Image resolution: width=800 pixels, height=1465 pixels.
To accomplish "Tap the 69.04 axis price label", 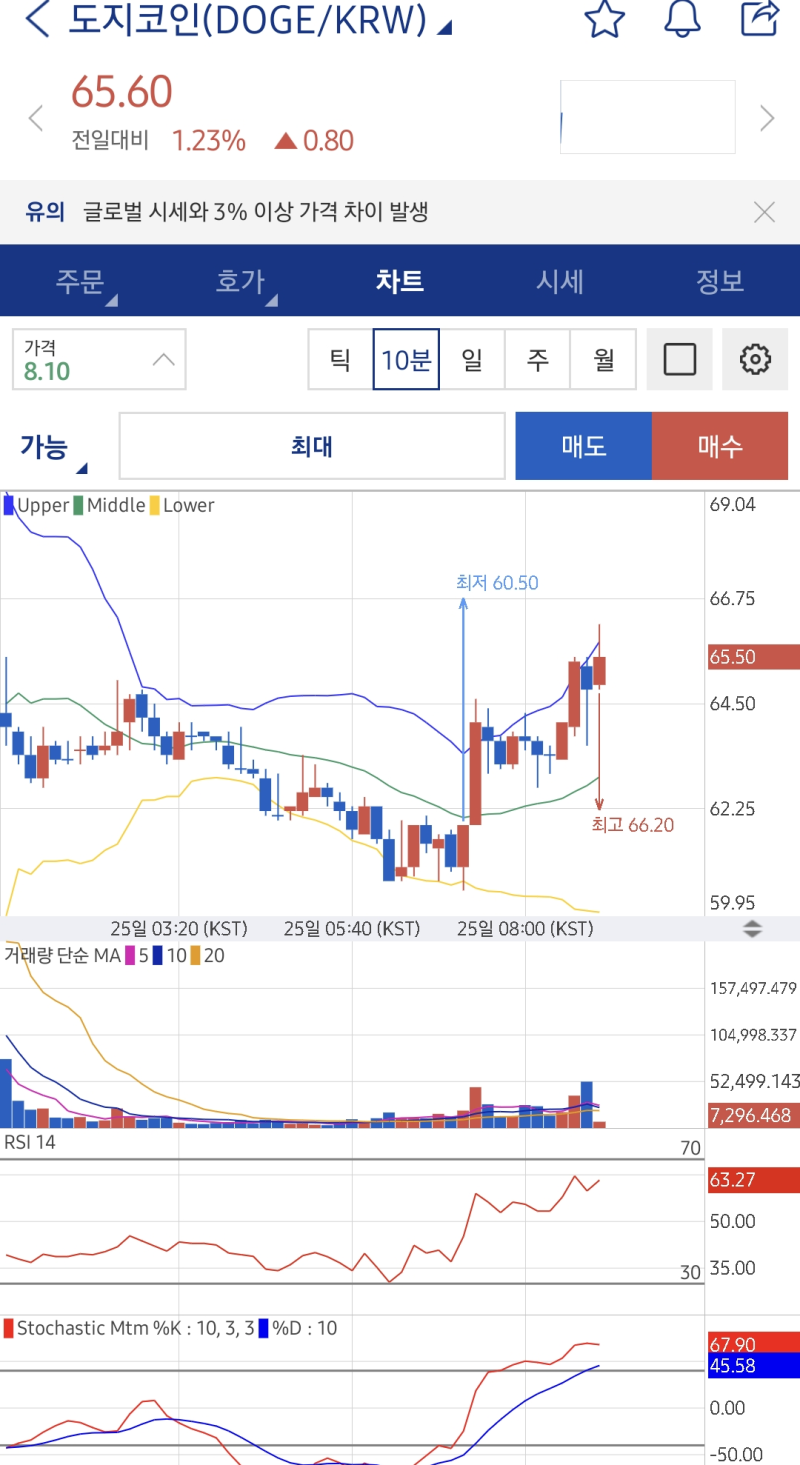I will pyautogui.click(x=732, y=504).
